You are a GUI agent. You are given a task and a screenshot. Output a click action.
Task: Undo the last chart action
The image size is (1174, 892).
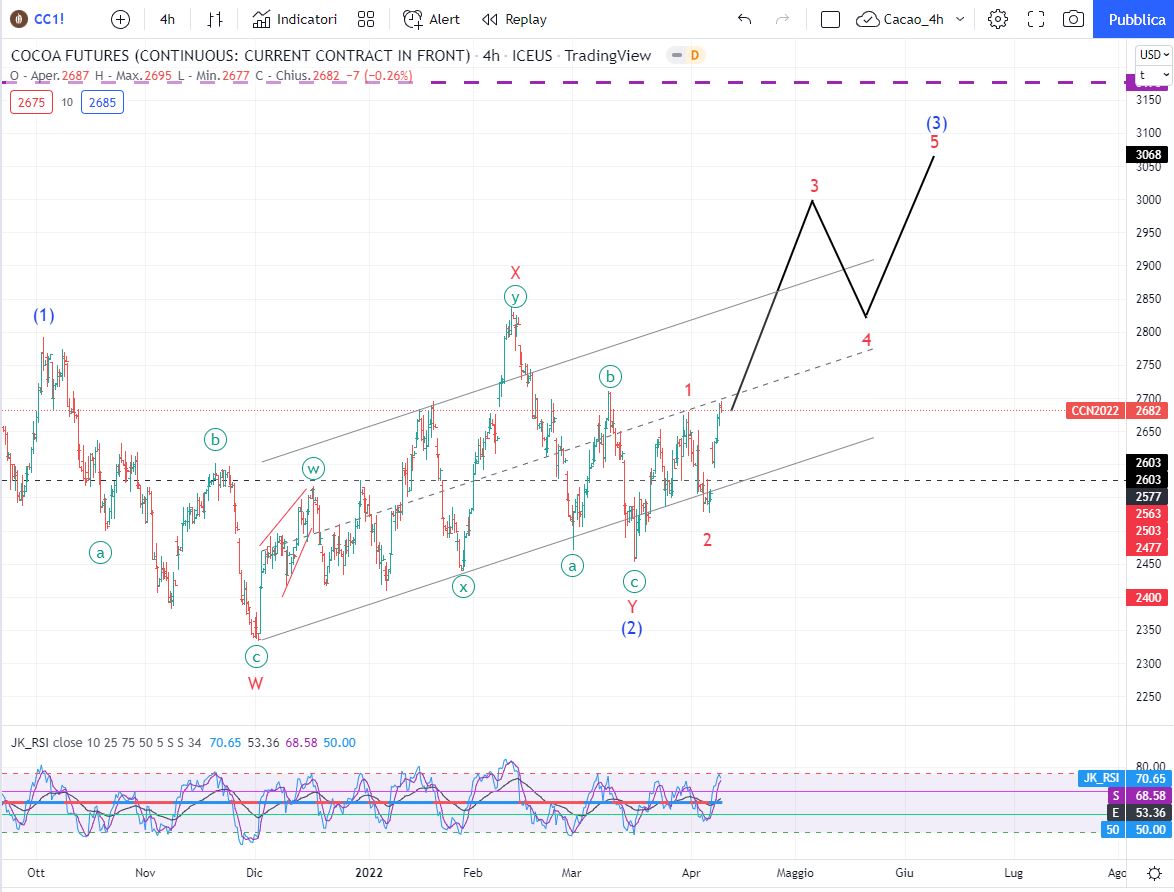coord(744,19)
